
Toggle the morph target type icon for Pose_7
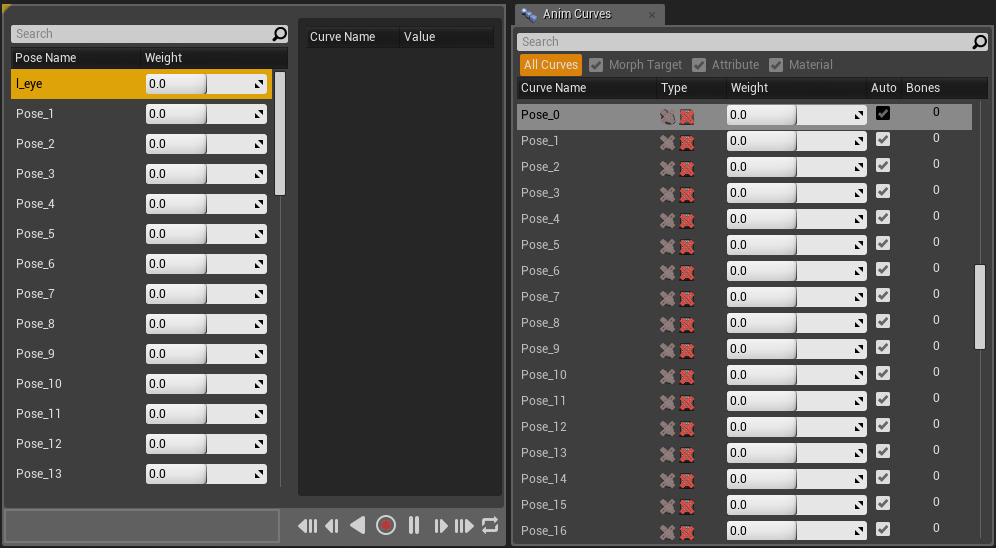point(667,298)
